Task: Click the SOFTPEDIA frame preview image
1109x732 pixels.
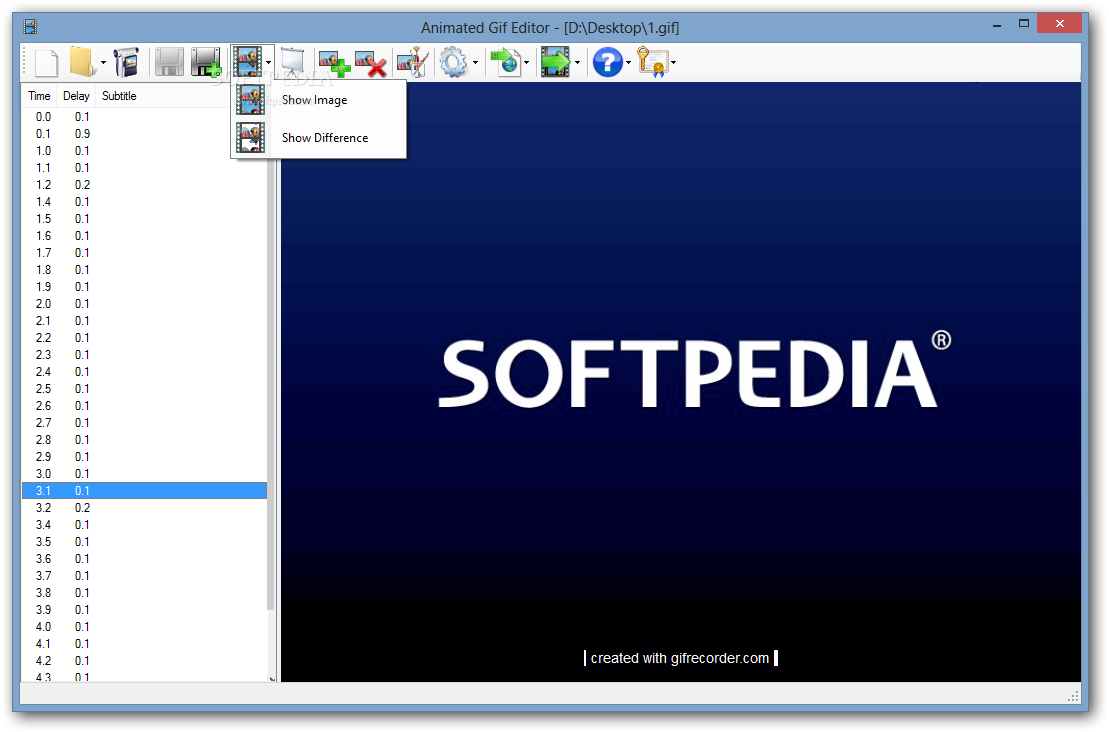Action: click(680, 382)
